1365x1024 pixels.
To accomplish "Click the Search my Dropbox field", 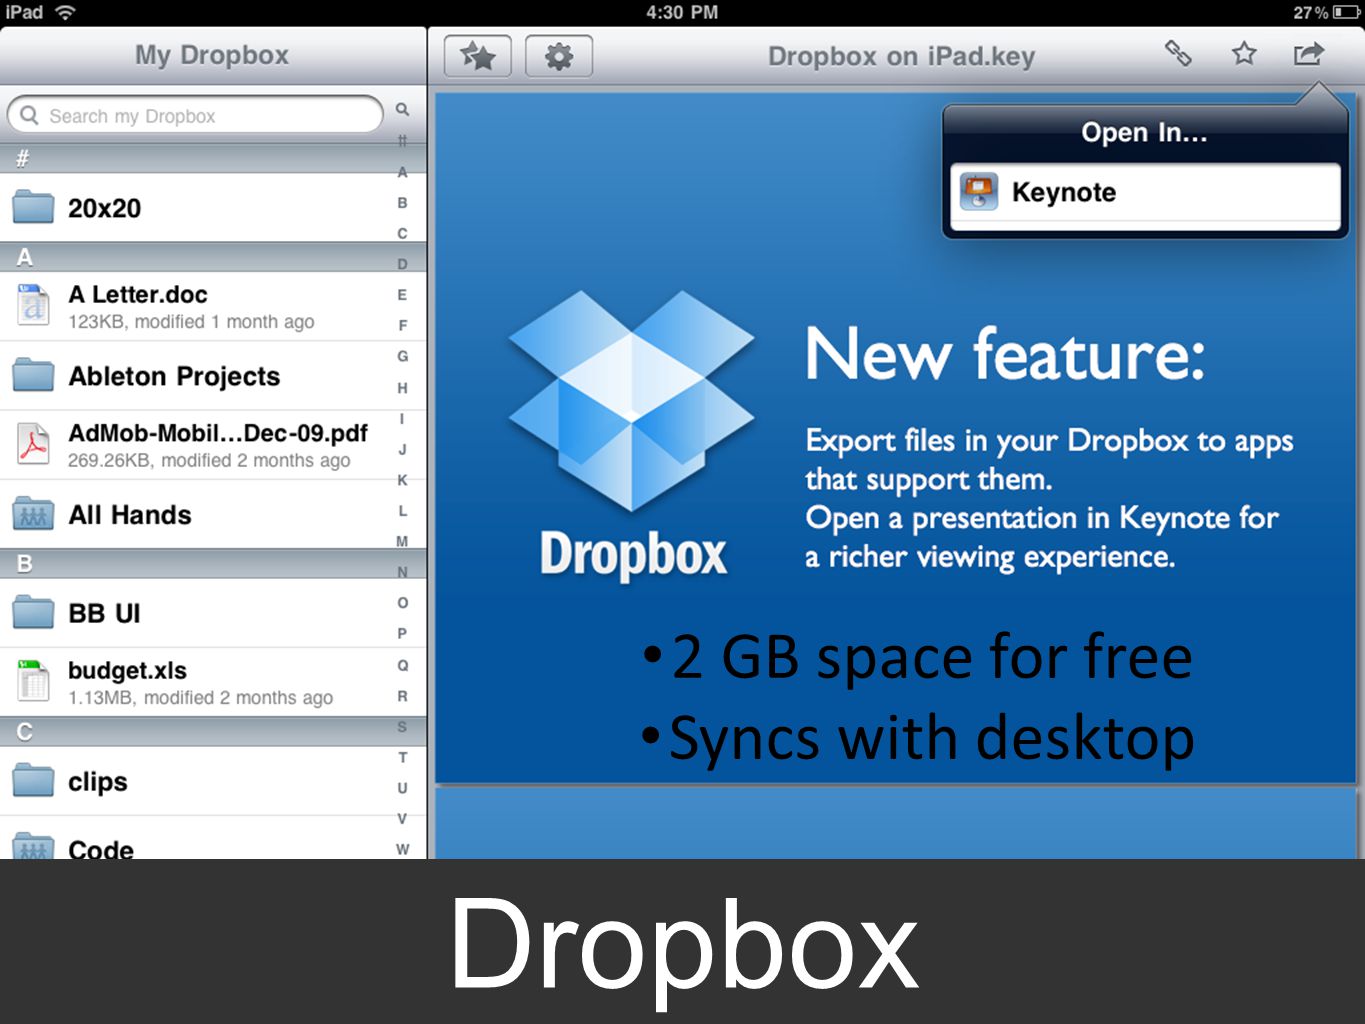I will [x=196, y=115].
